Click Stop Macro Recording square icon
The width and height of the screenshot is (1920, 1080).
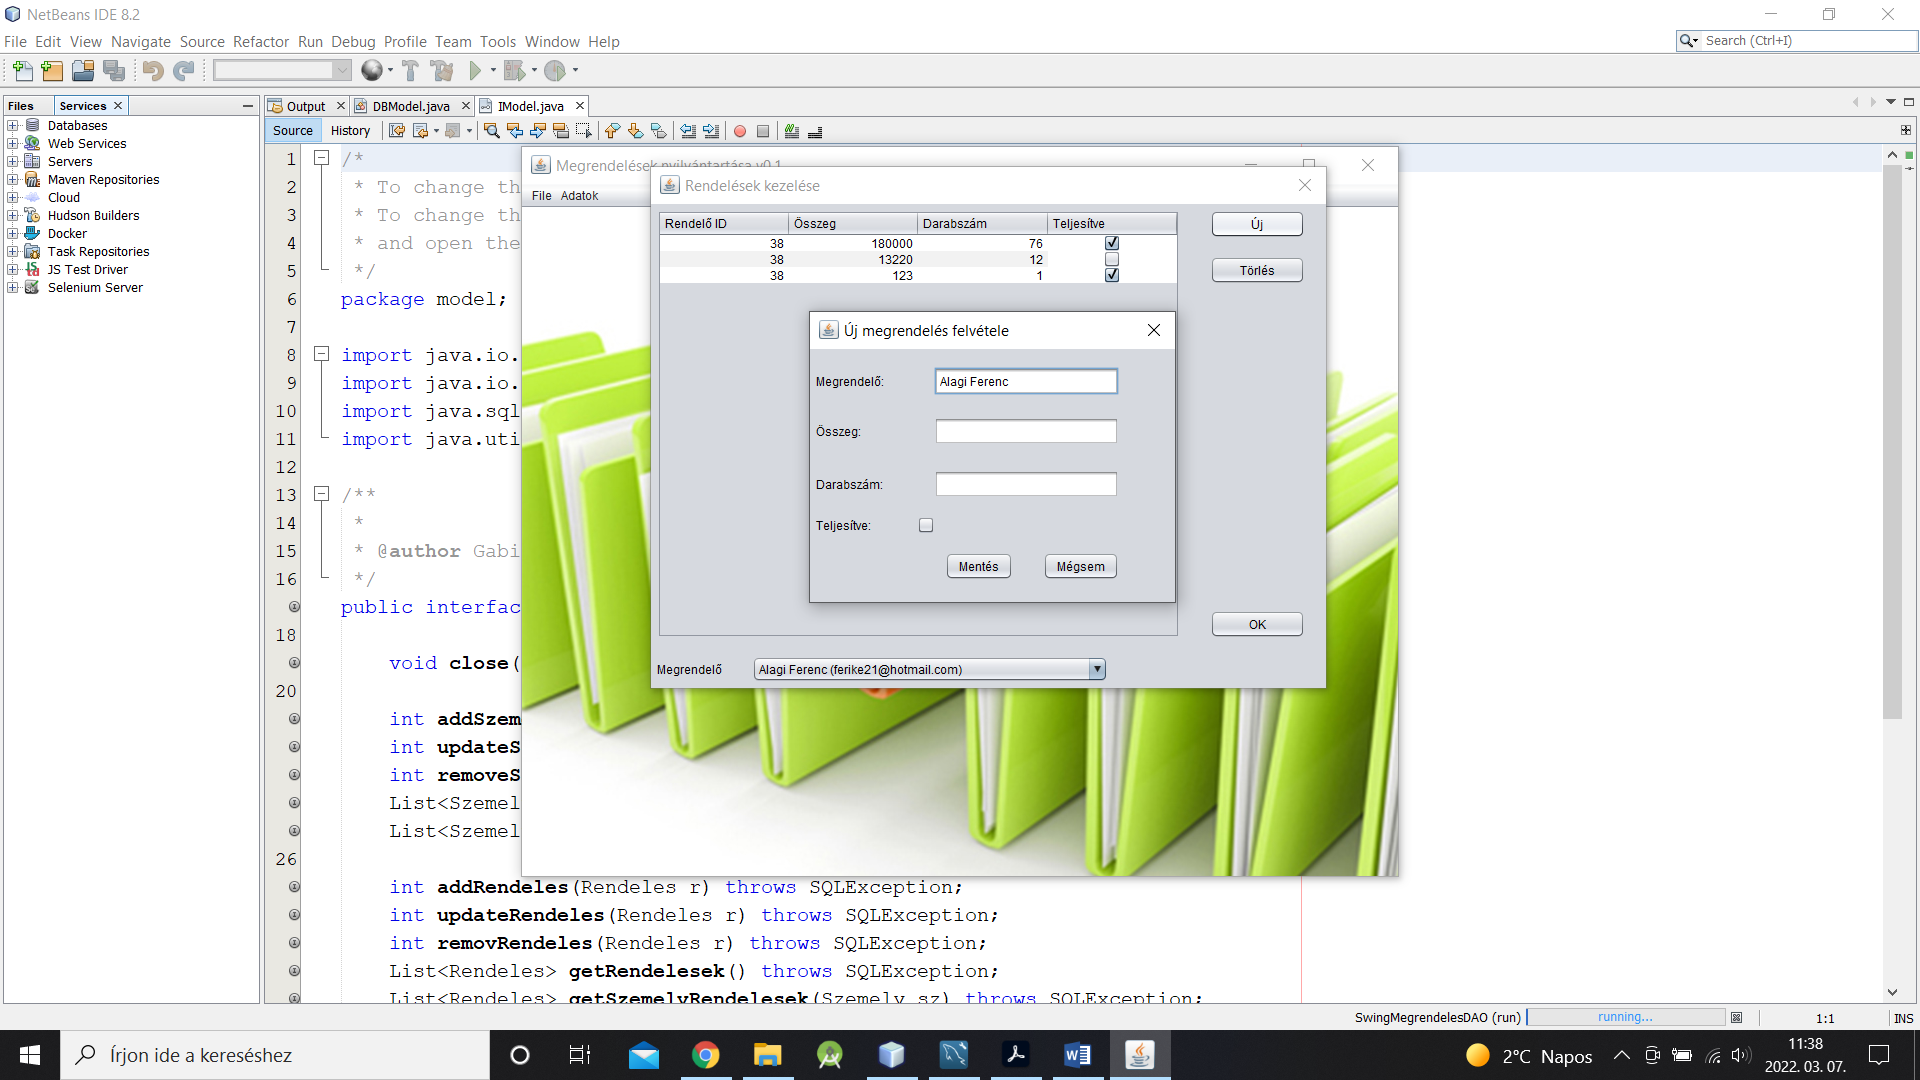tap(763, 131)
